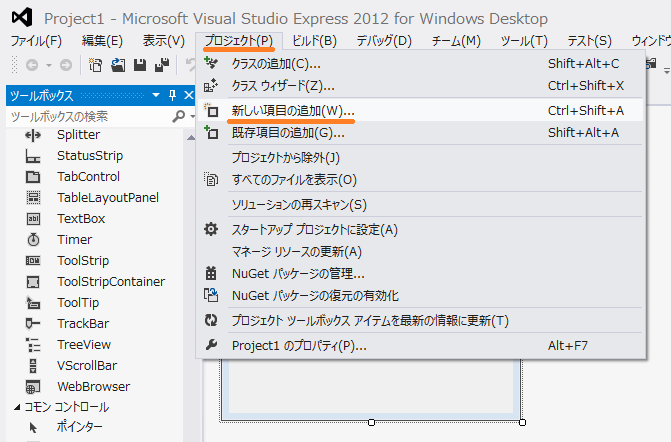
Task: Click the toolbox scroll up arrow
Action: pyautogui.click(x=191, y=137)
